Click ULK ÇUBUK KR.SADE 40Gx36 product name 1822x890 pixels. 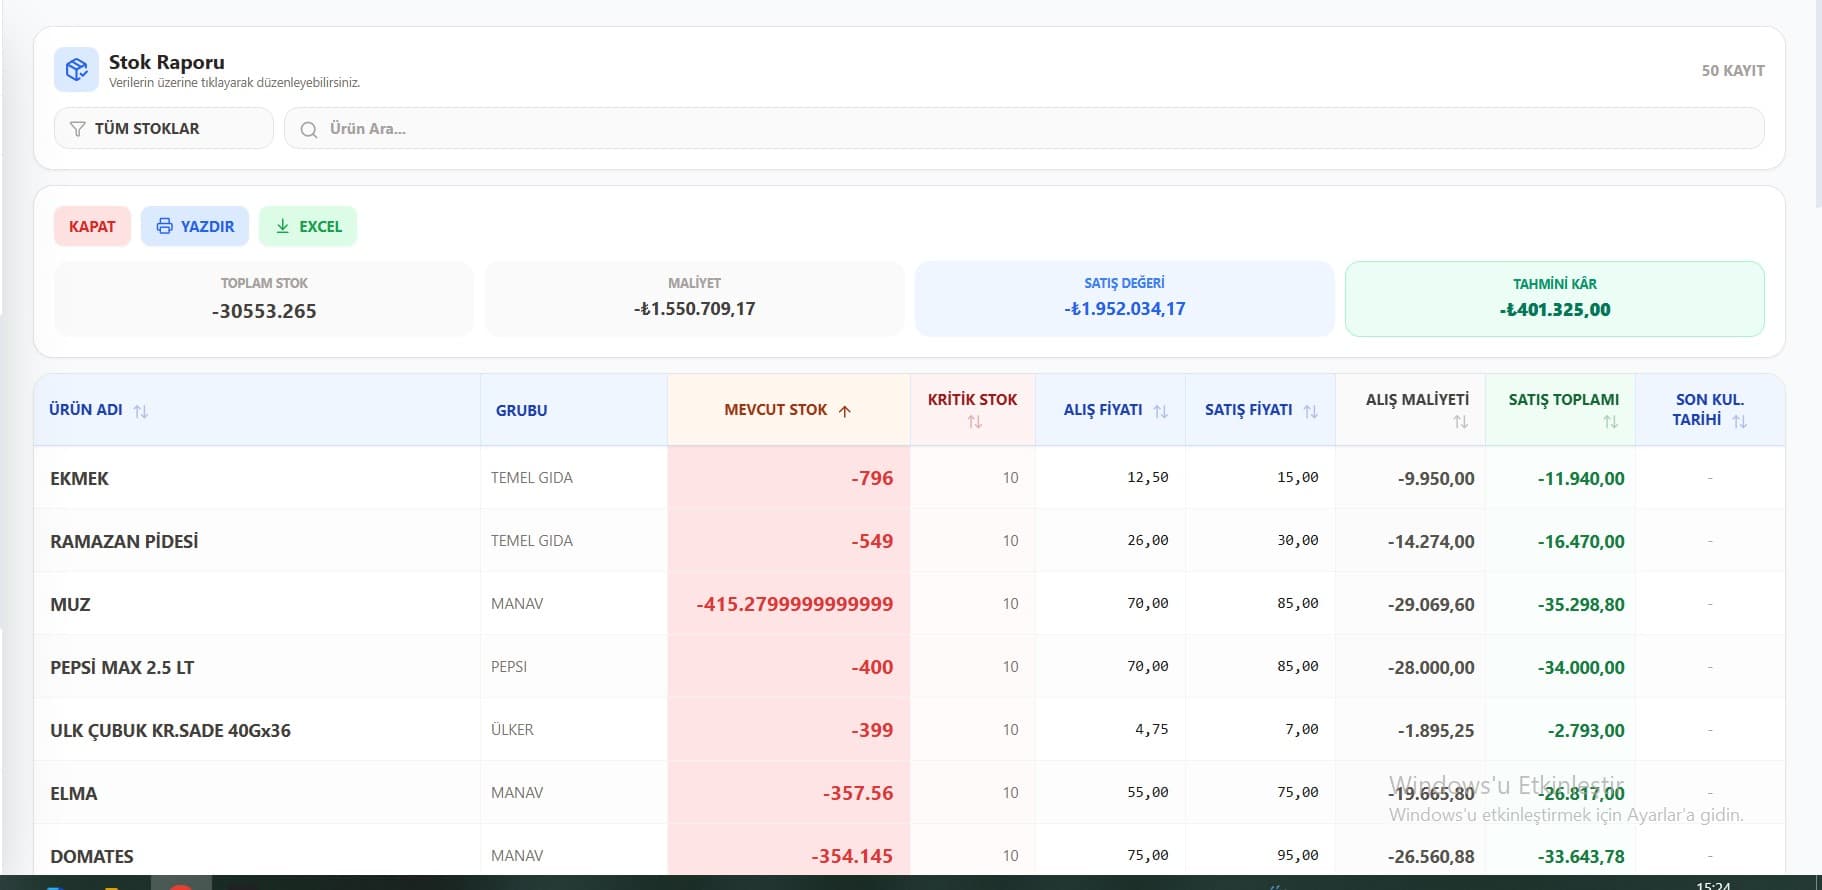click(170, 730)
